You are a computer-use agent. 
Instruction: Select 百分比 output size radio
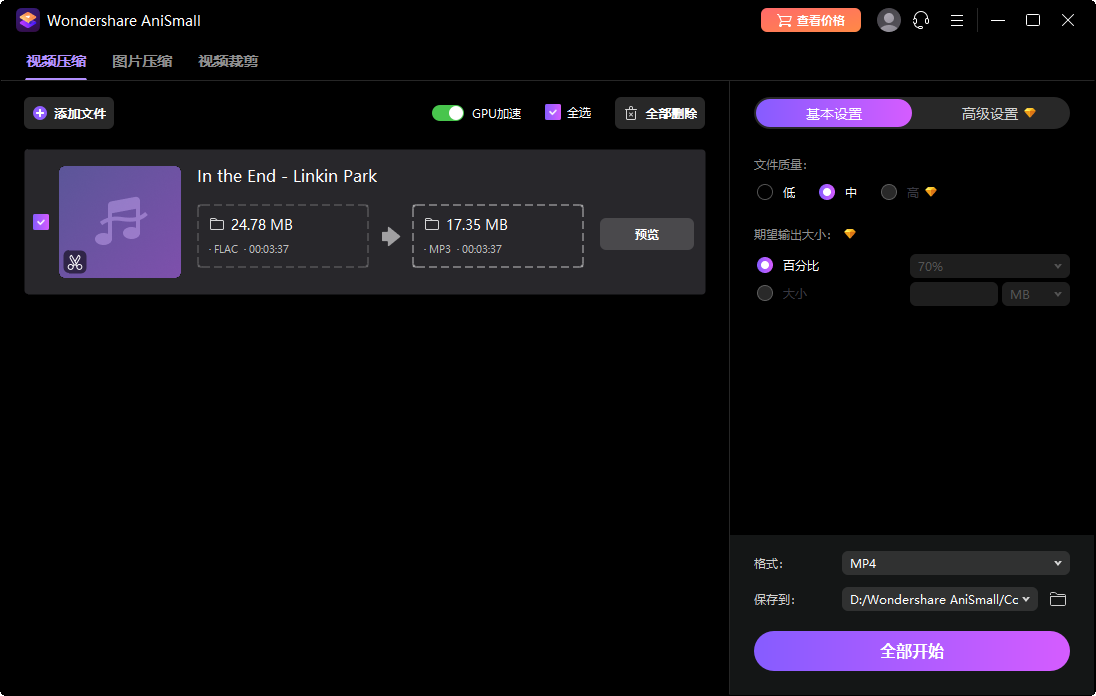tap(765, 266)
